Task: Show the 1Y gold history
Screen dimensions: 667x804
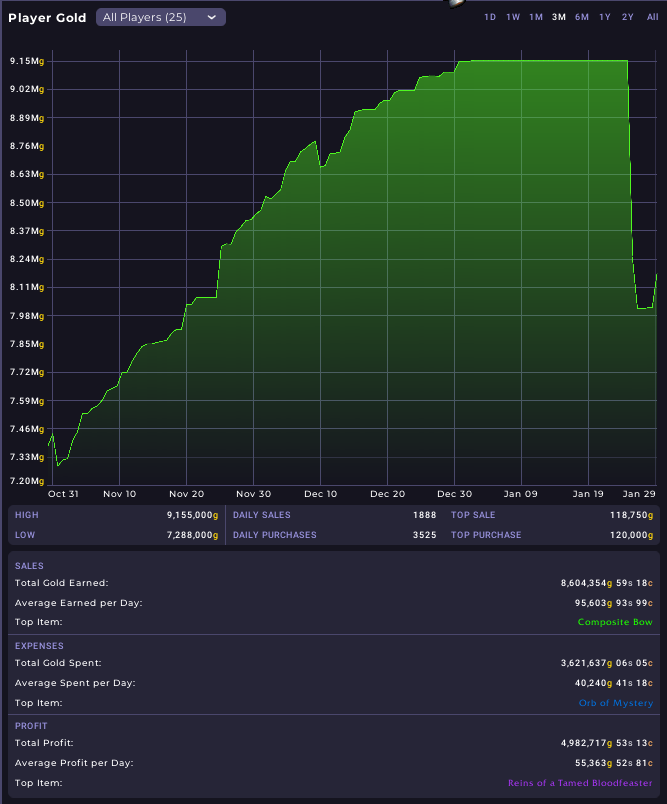Action: coord(605,17)
